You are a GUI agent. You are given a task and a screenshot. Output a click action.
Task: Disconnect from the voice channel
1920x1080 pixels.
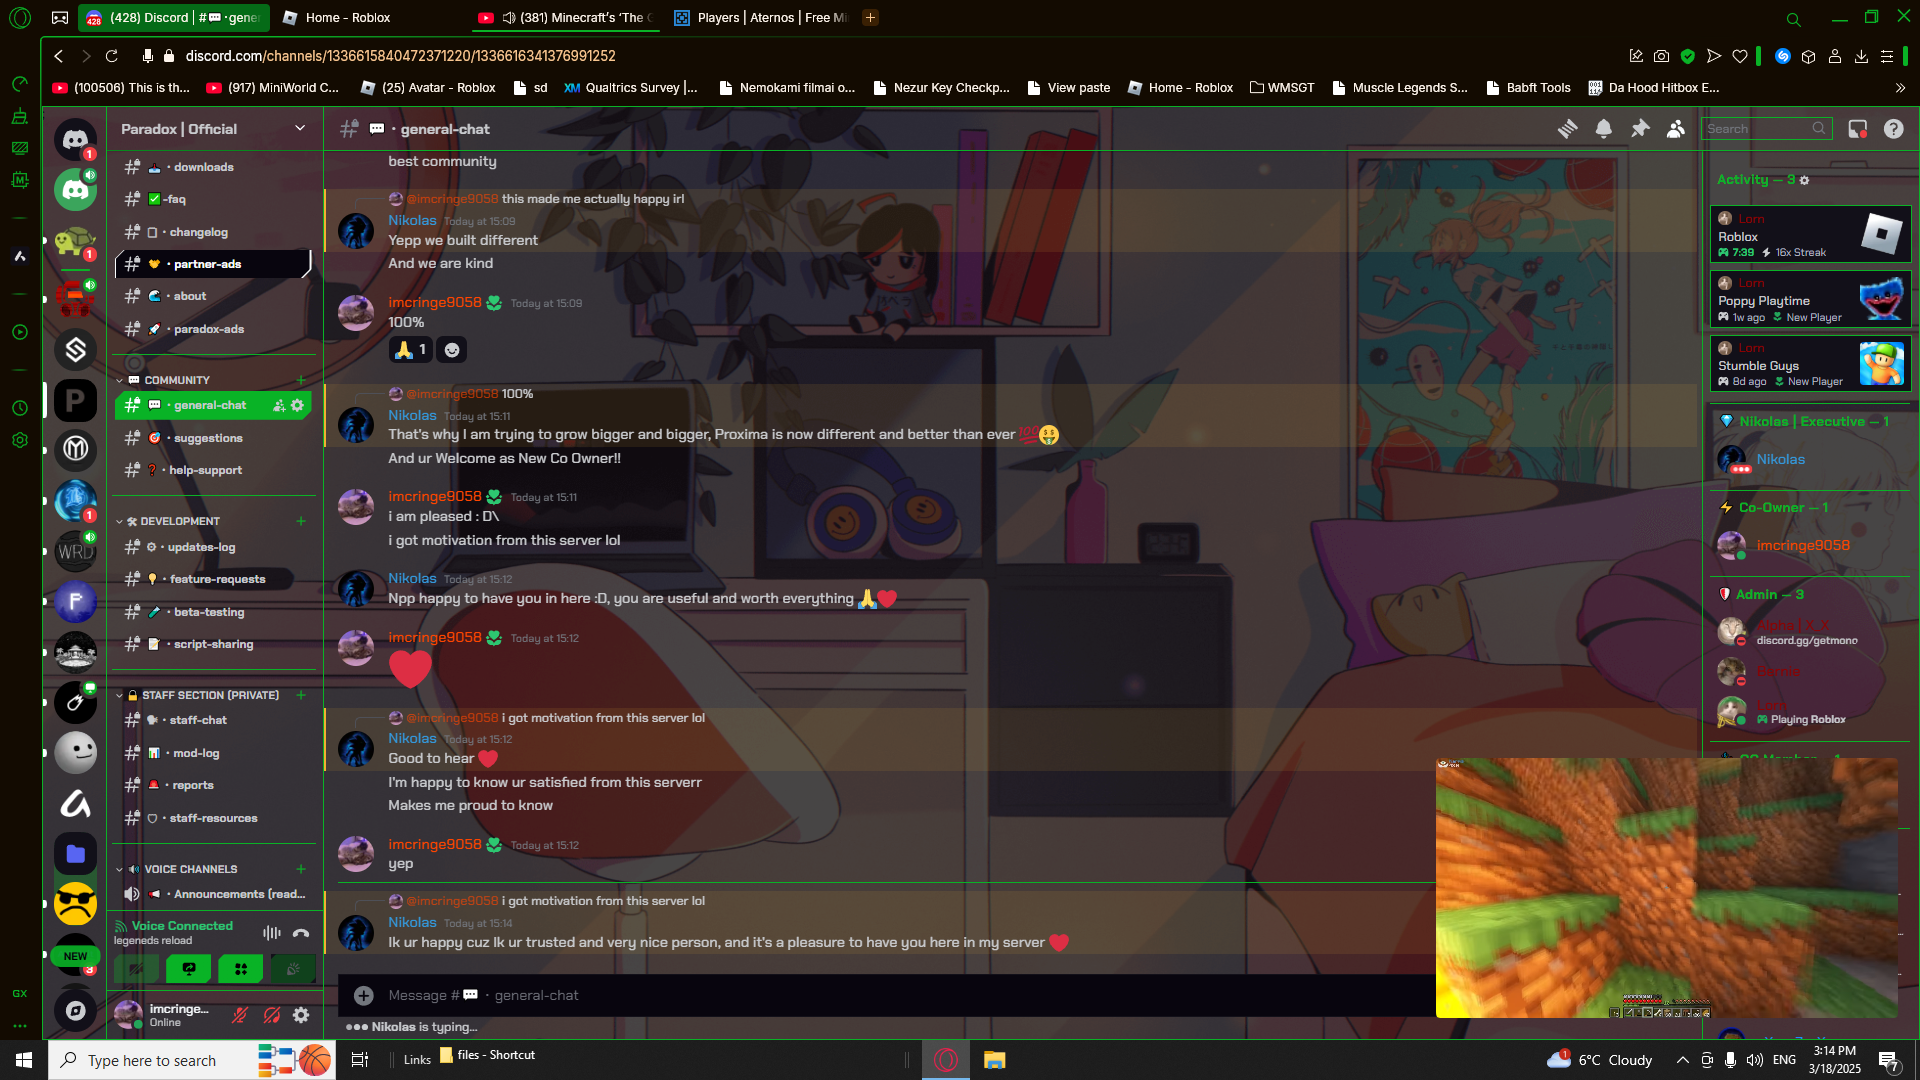[301, 933]
